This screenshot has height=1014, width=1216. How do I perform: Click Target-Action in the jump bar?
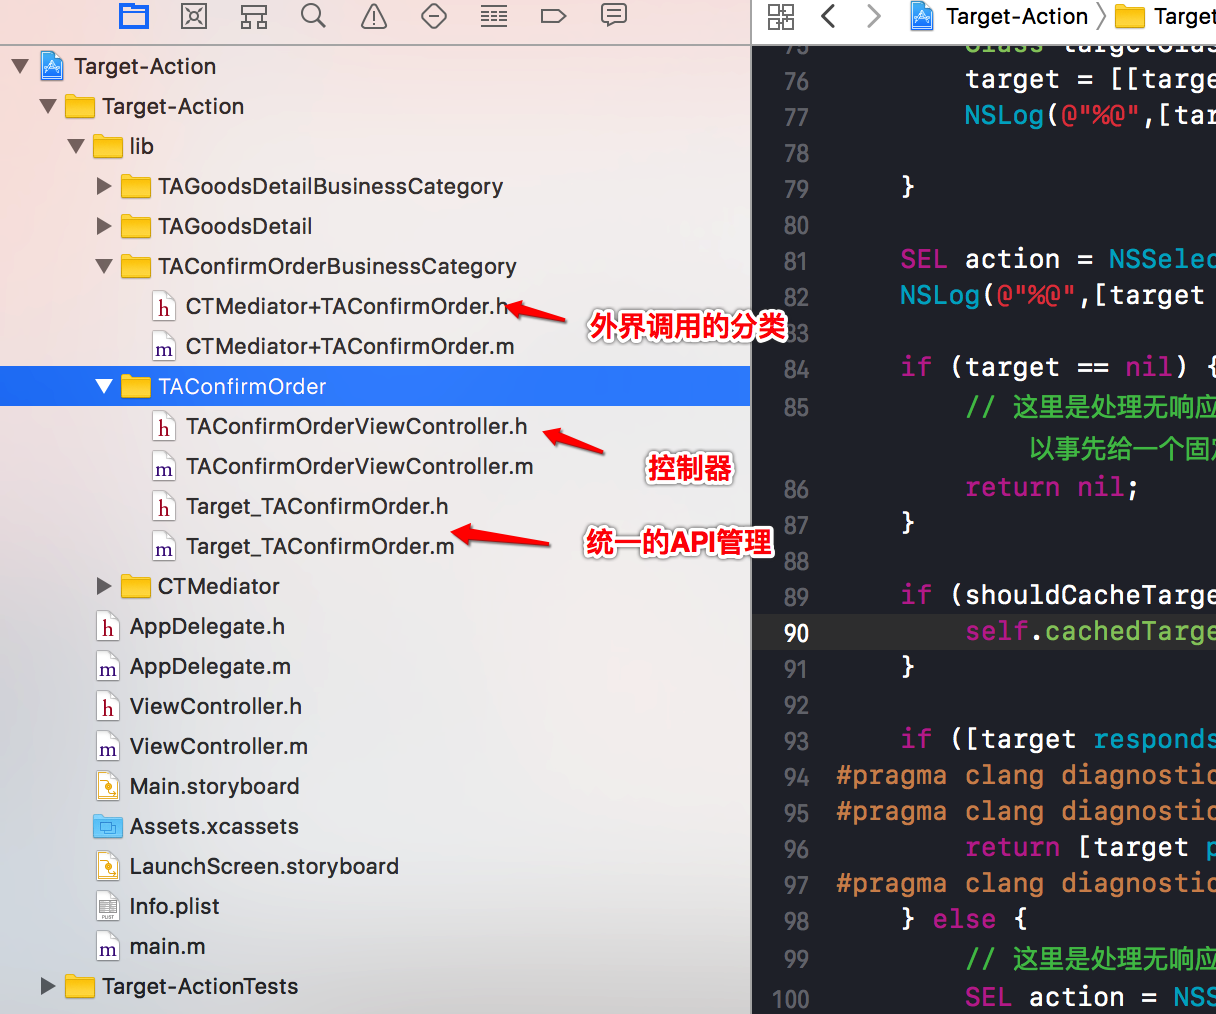pos(1017,16)
